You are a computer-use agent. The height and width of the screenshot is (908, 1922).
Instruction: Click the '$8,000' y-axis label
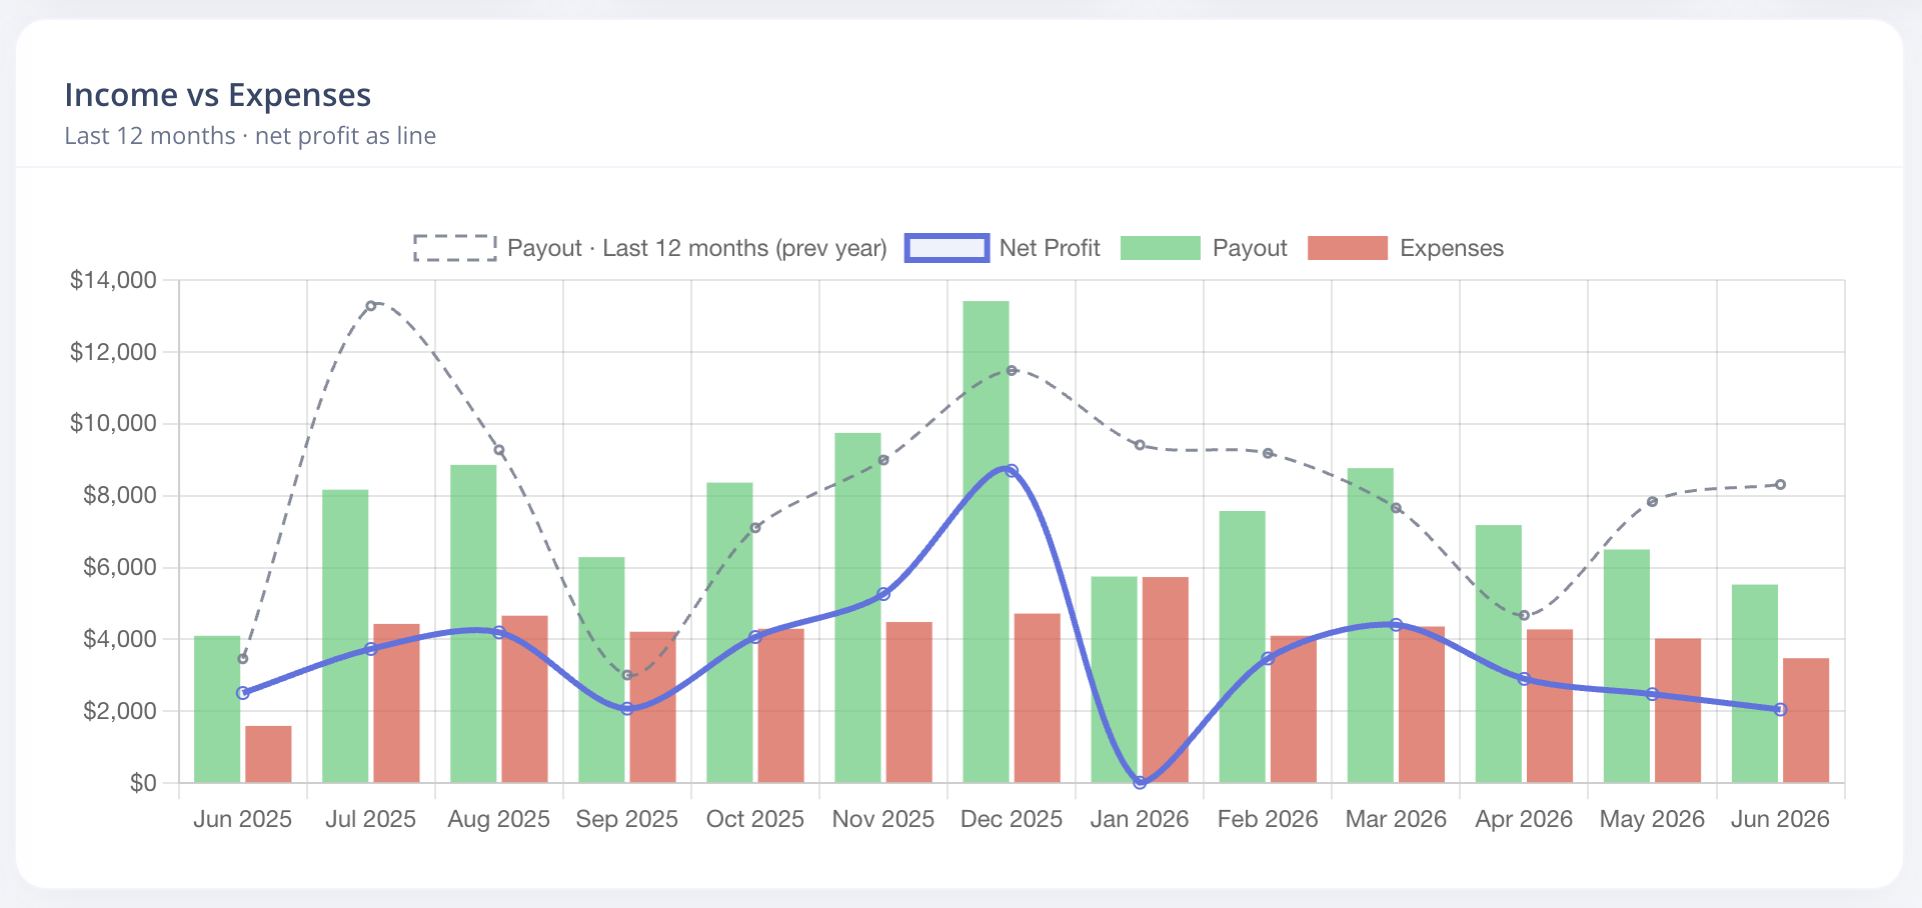pos(120,495)
